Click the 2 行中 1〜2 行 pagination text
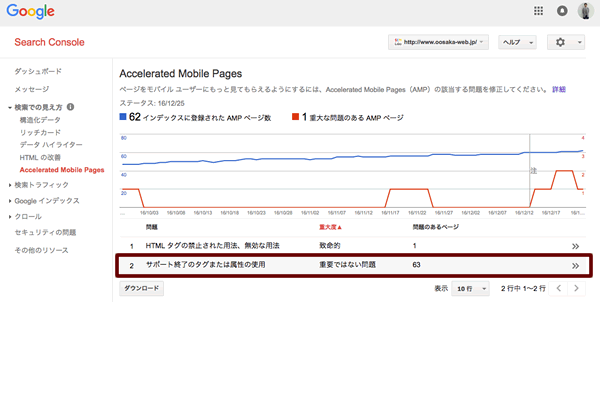 coord(523,288)
